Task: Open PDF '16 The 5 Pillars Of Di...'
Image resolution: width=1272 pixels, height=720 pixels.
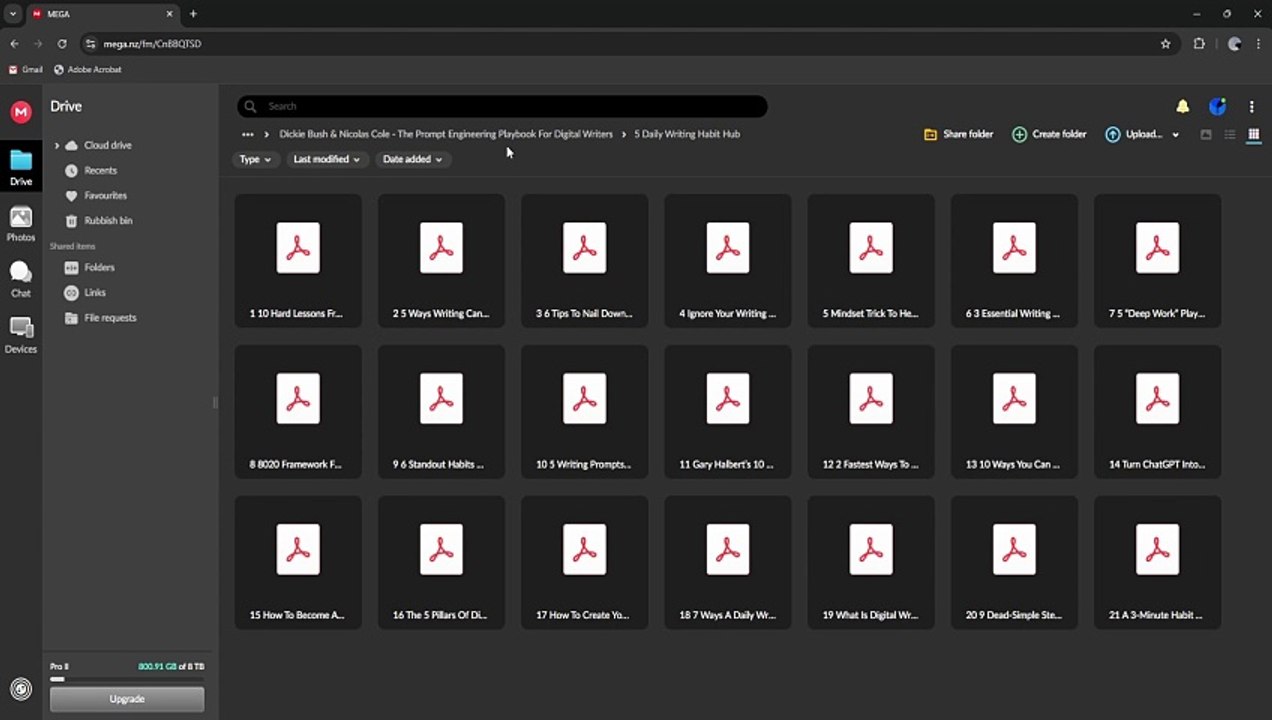Action: [441, 562]
